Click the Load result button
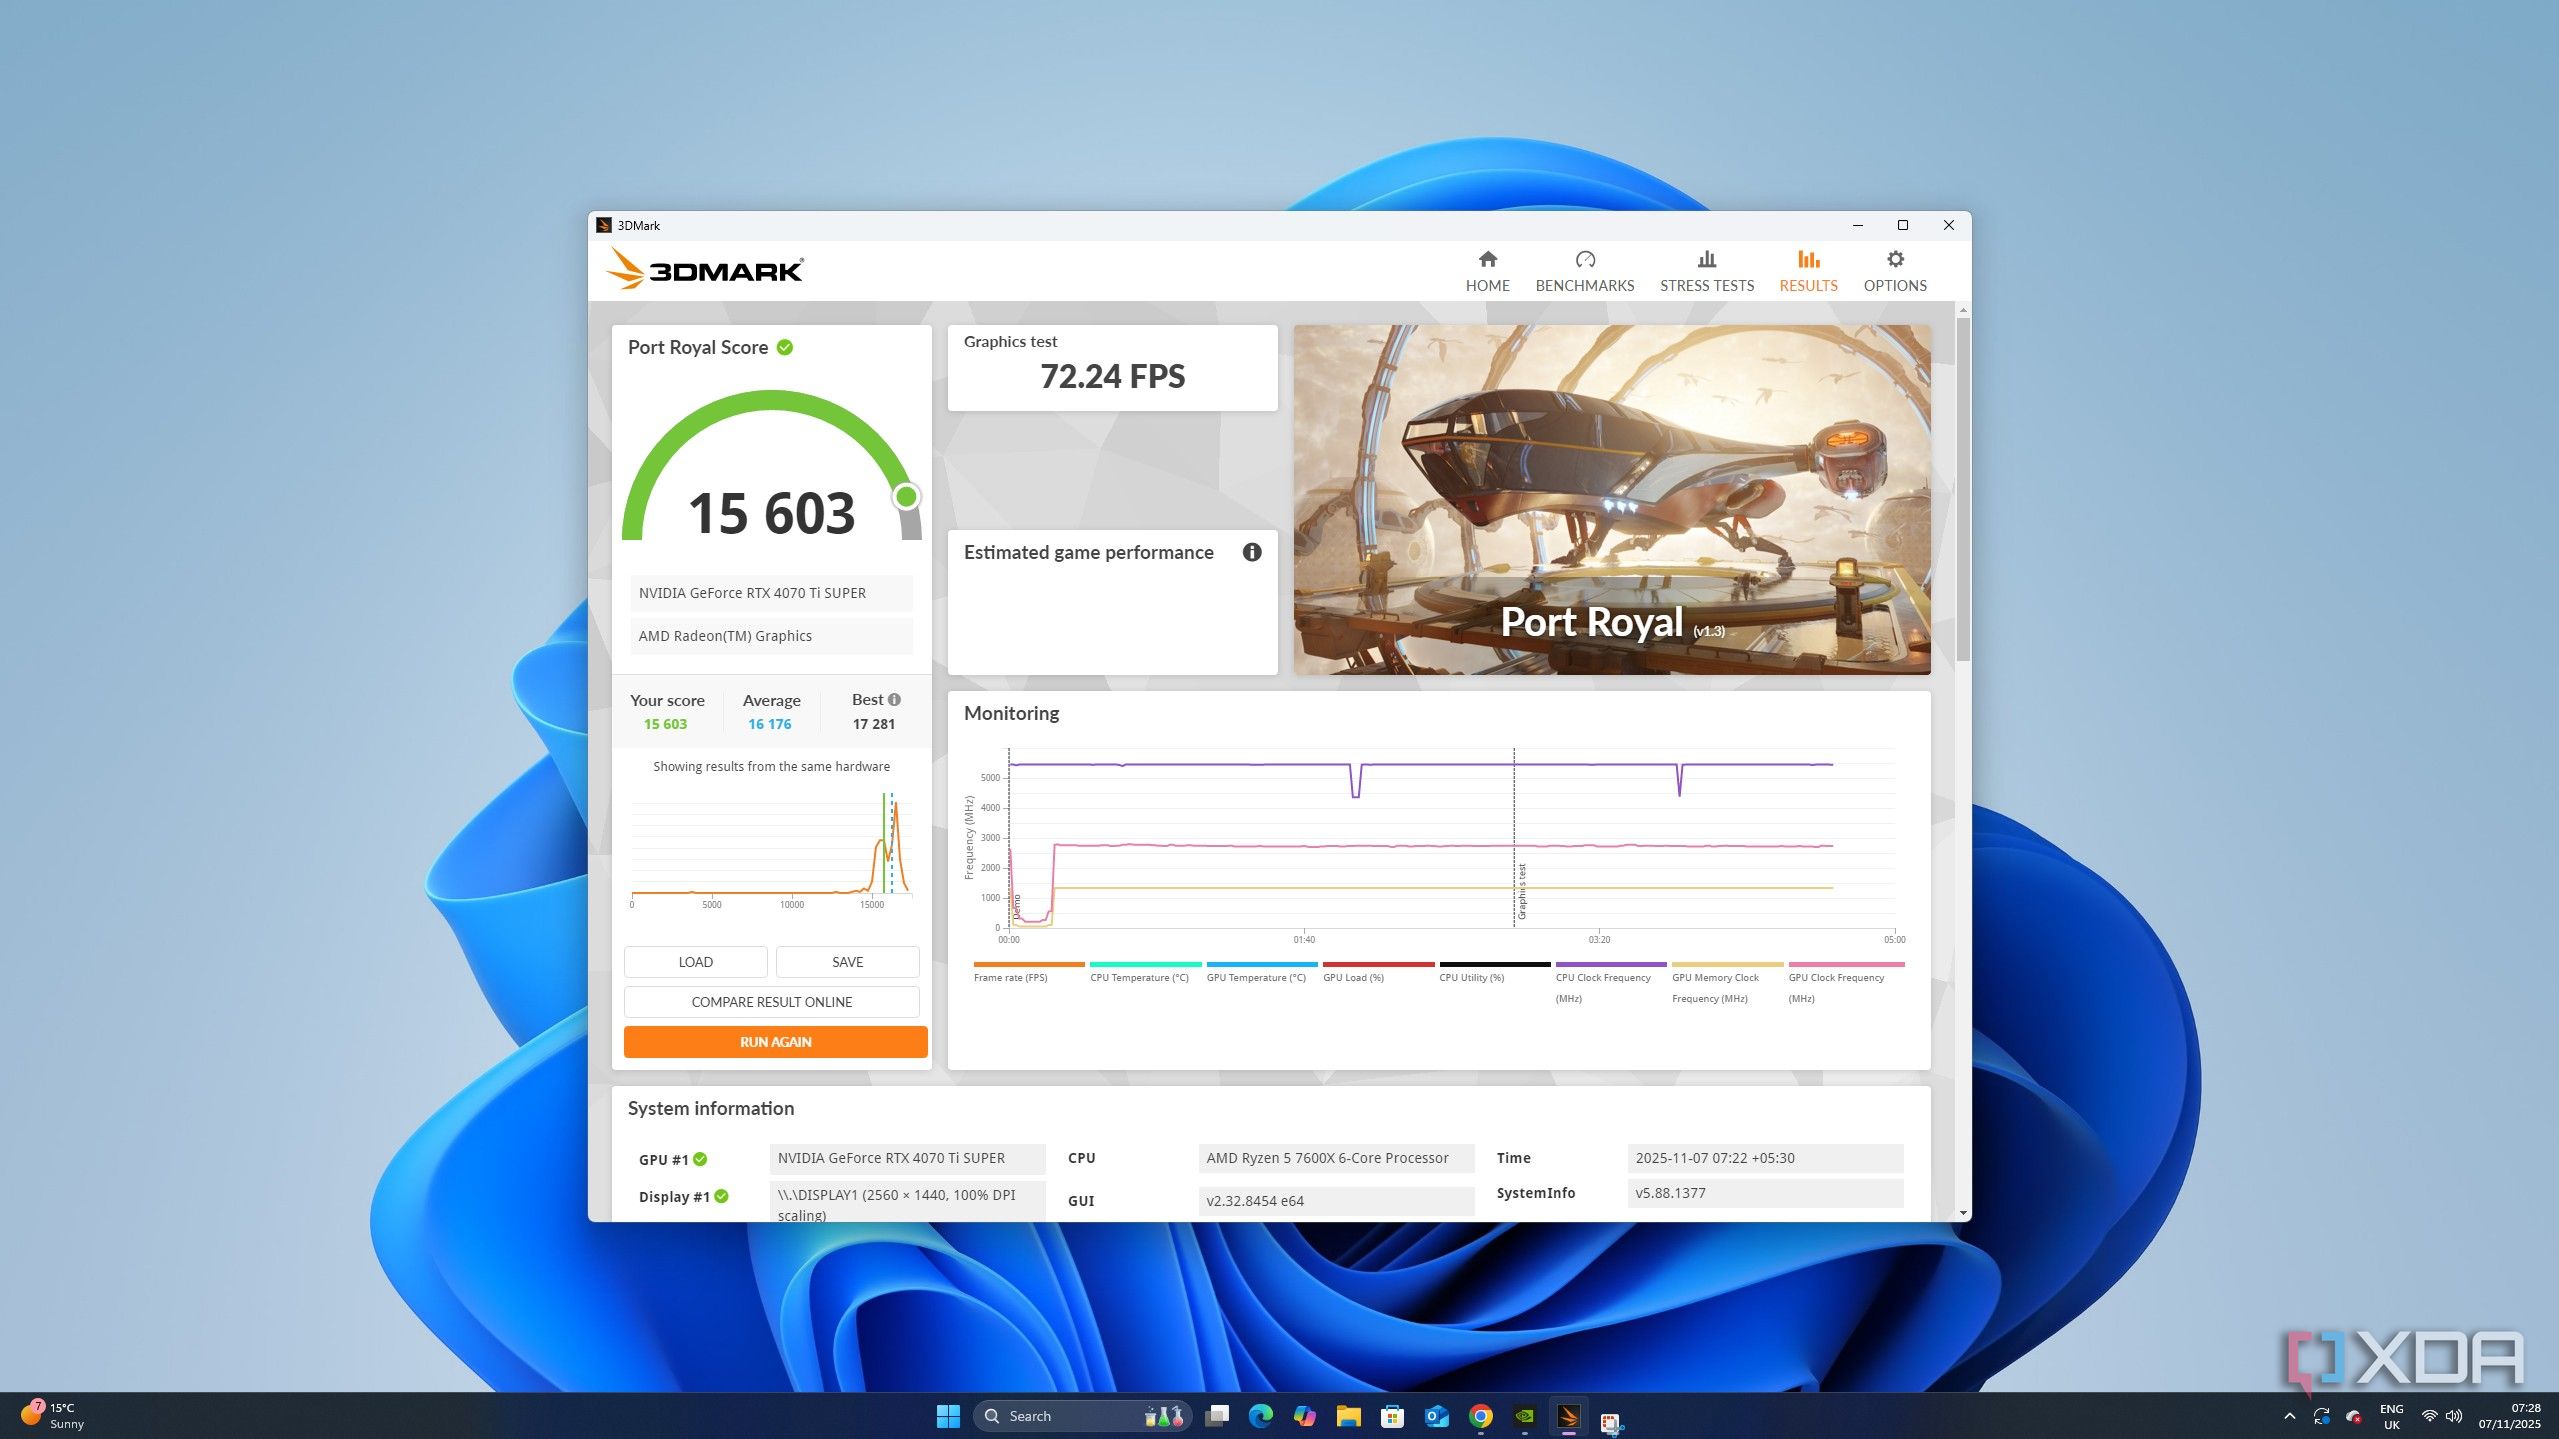 695,962
